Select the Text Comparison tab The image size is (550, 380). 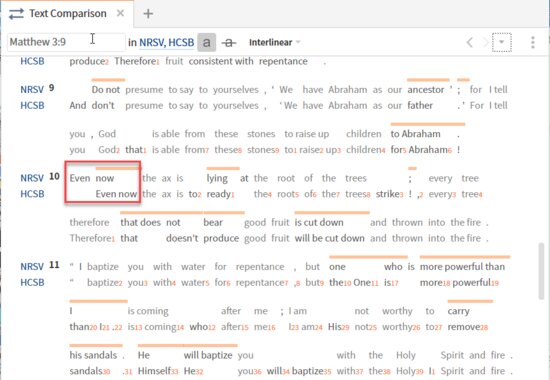[67, 13]
